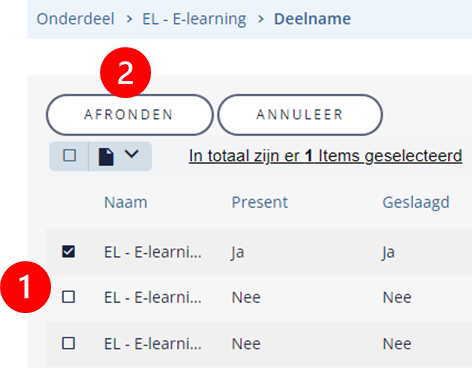Click the red step 2 marker
472x368 pixels.
pyautogui.click(x=126, y=72)
